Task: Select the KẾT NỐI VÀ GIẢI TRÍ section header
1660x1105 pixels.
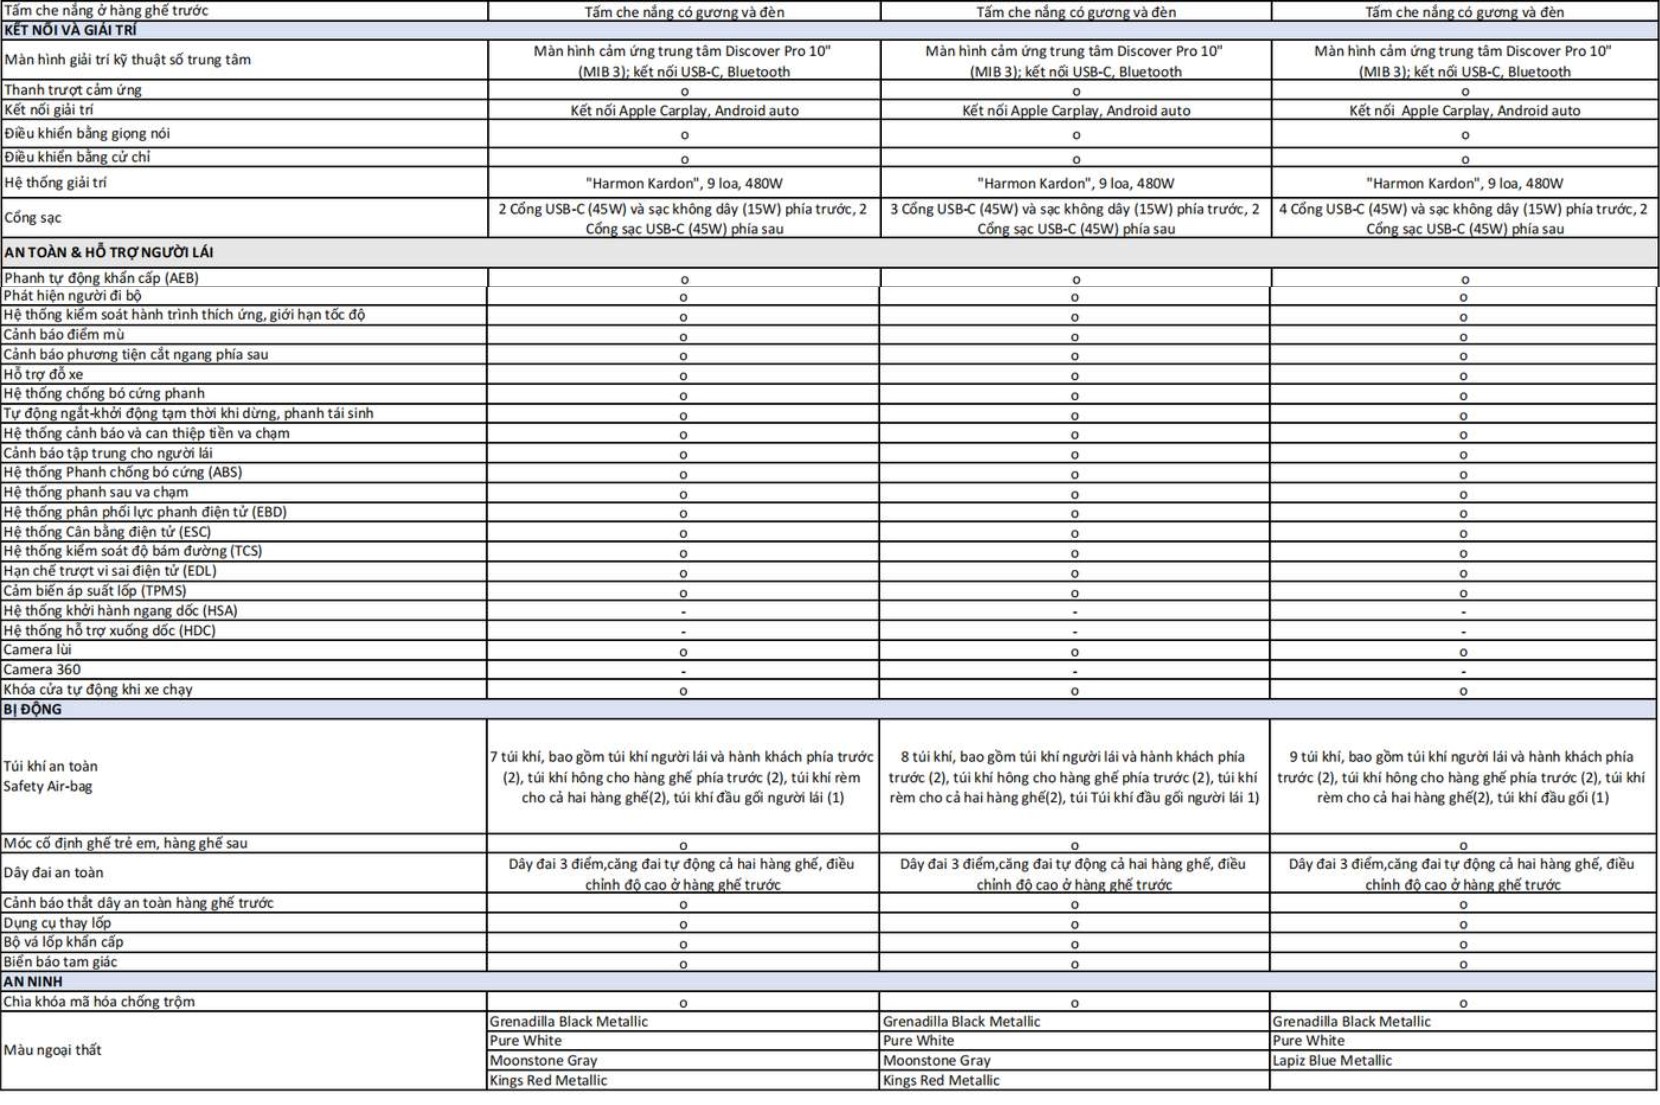Action: coord(70,30)
